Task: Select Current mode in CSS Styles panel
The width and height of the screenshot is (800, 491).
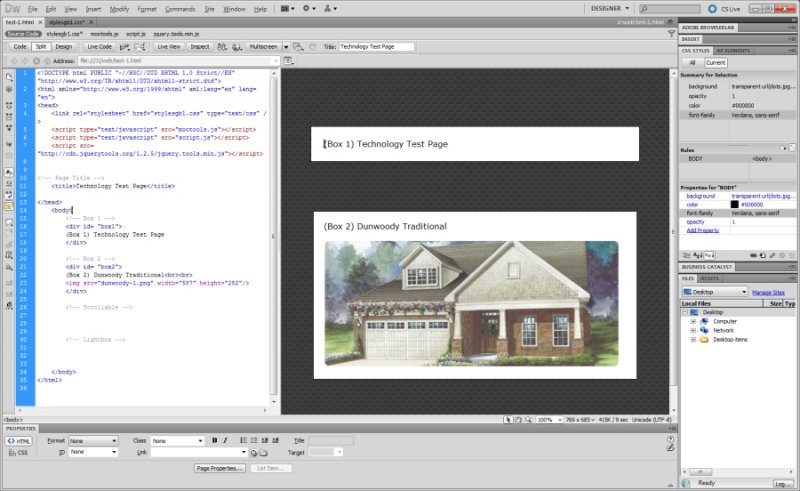Action: point(716,63)
